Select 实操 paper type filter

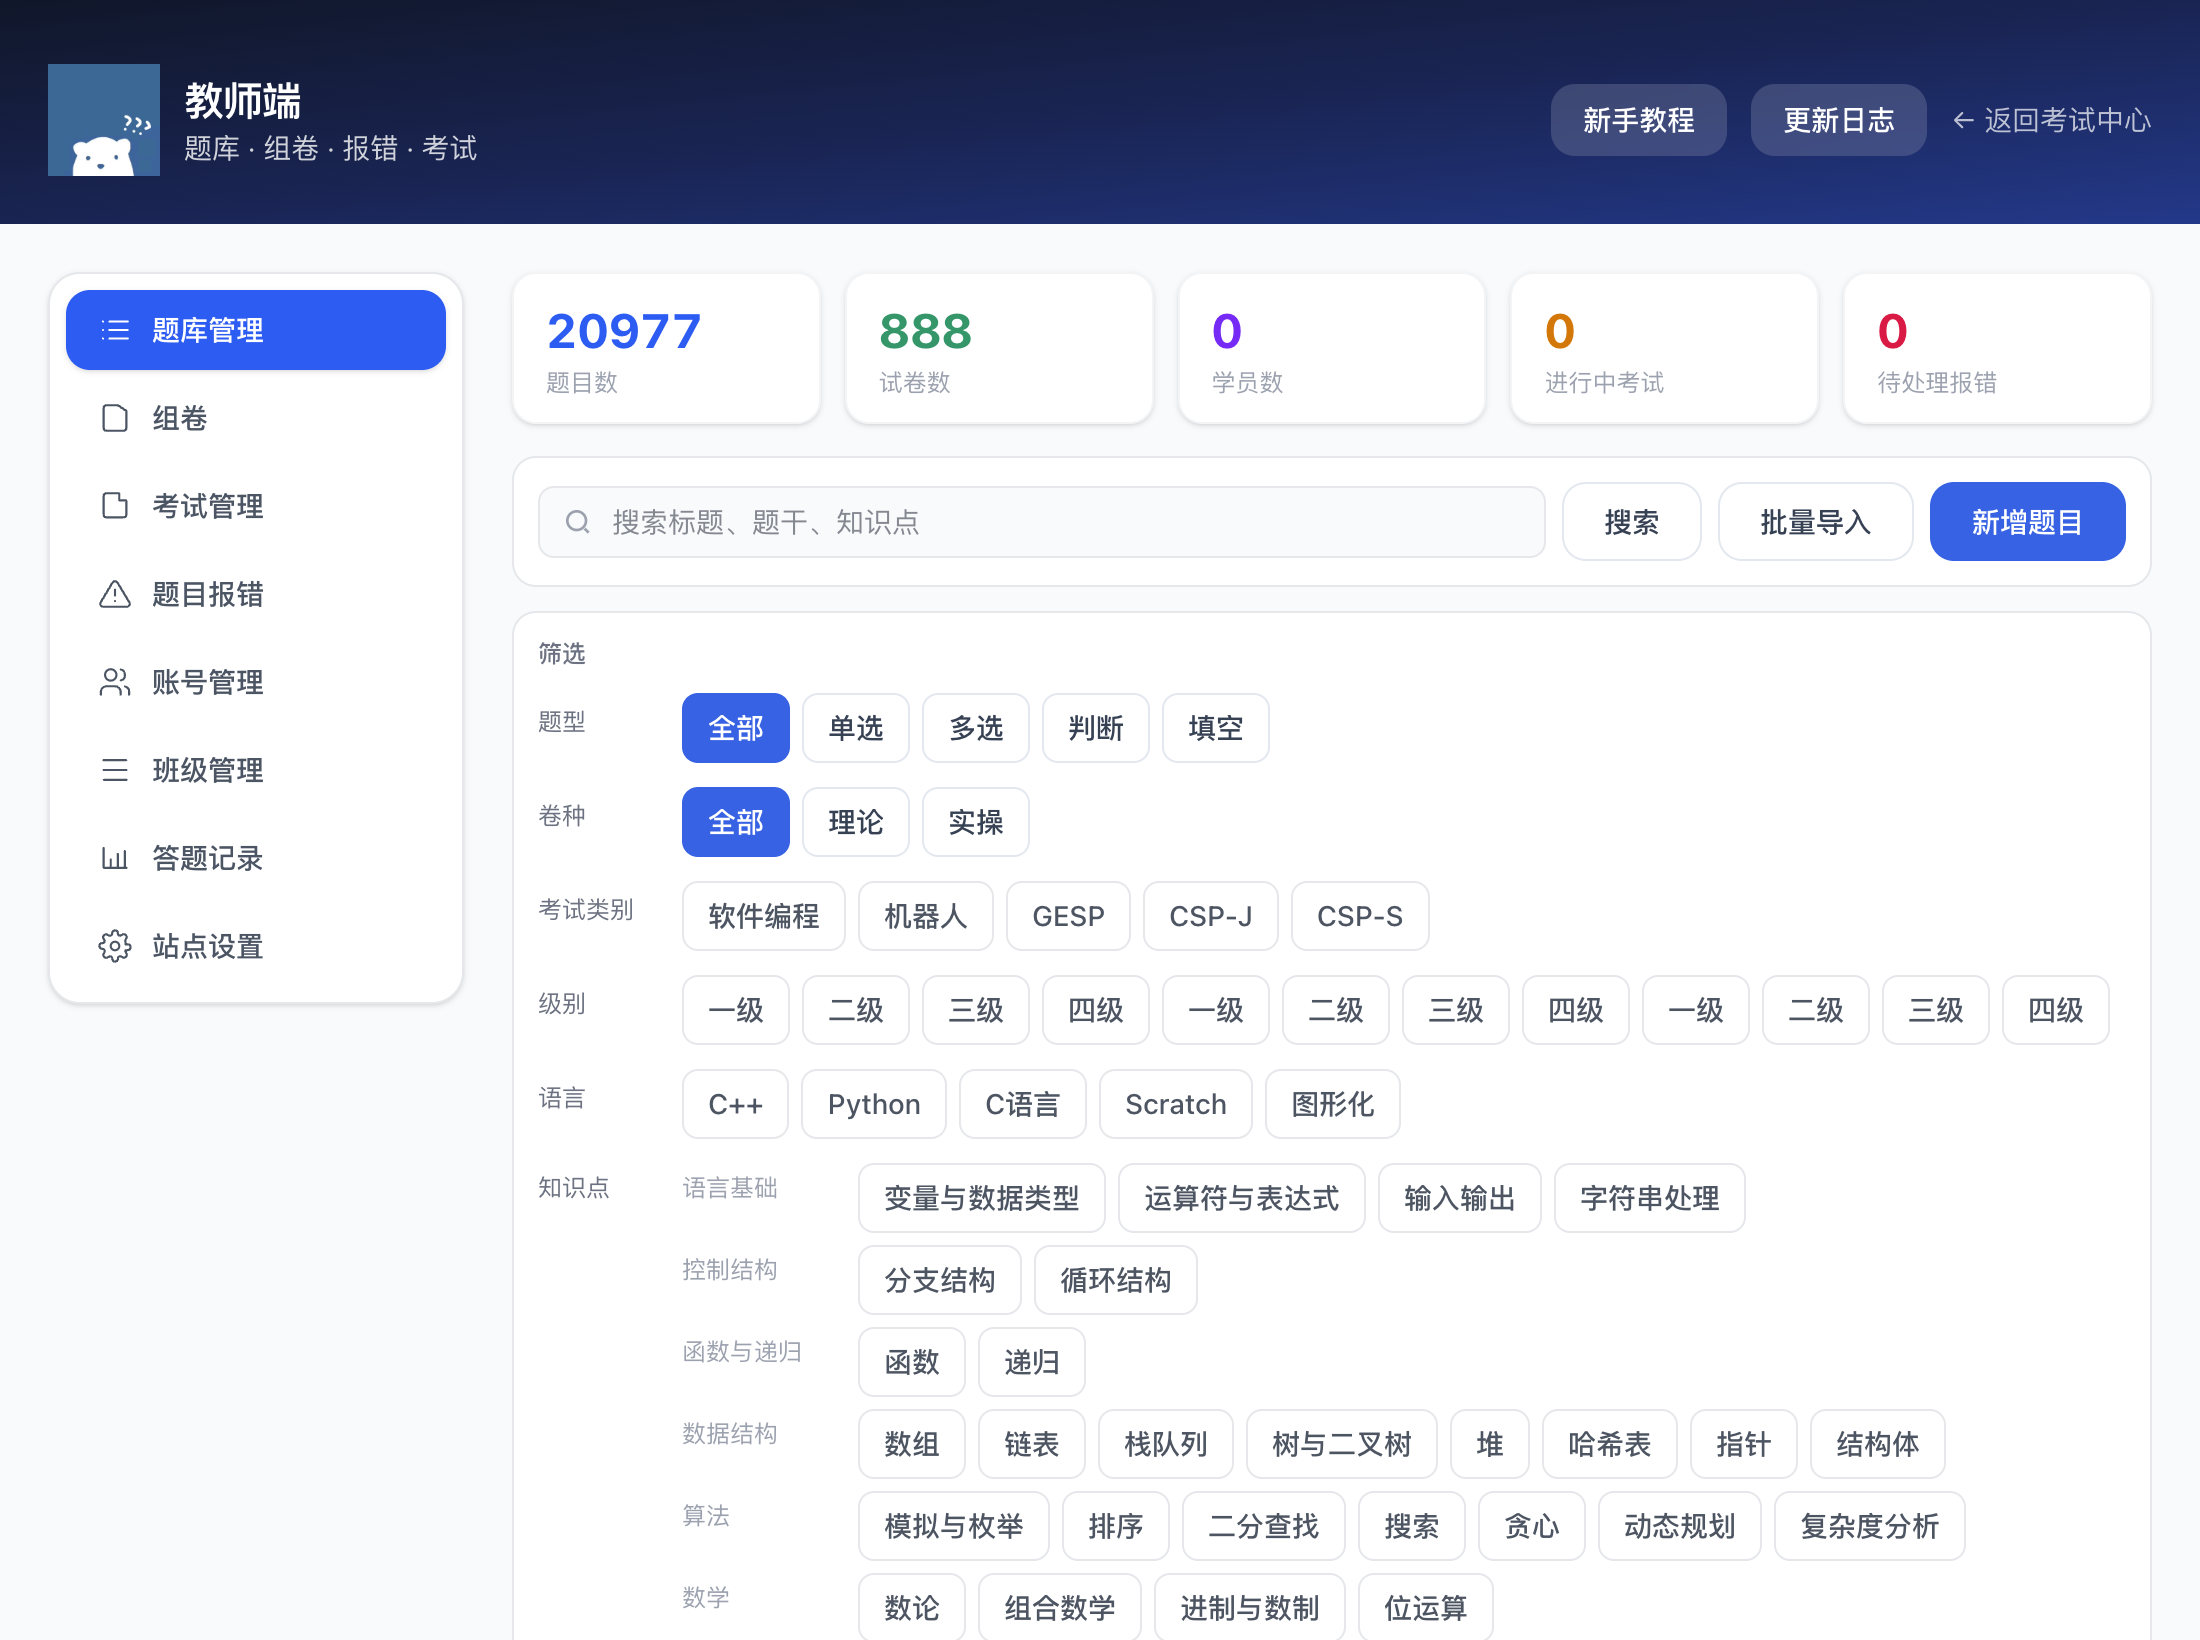[x=976, y=822]
